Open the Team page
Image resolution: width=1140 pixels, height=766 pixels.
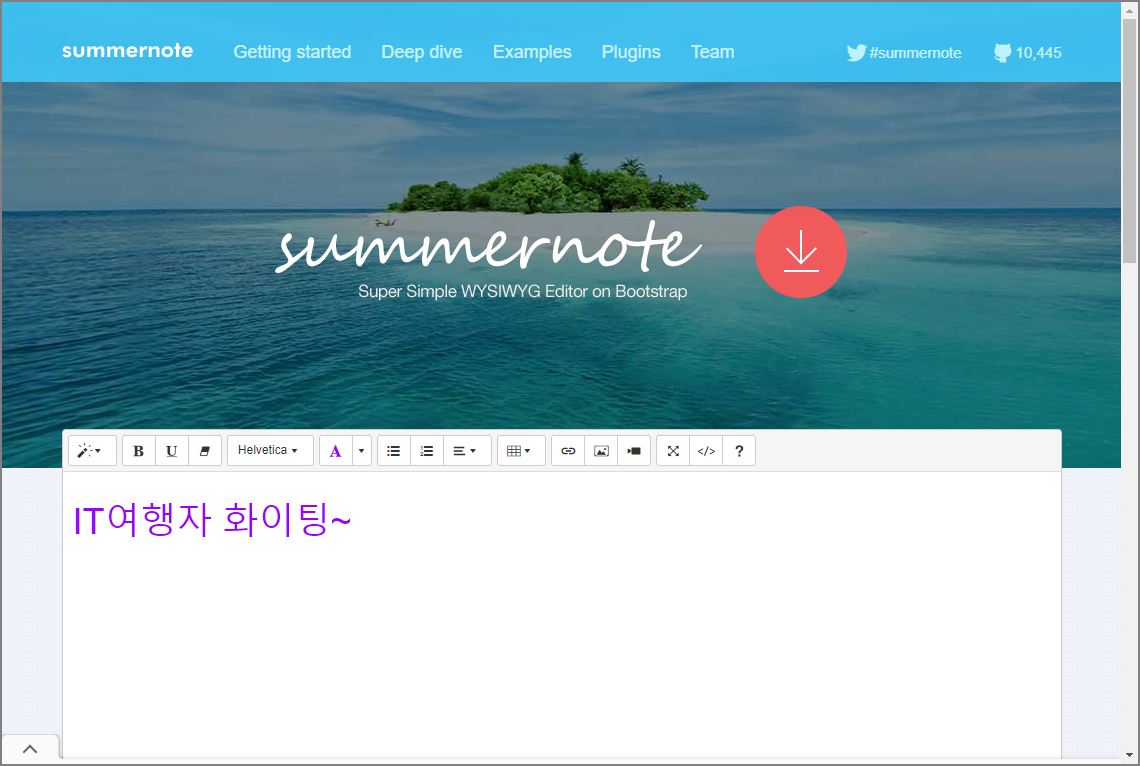point(712,52)
